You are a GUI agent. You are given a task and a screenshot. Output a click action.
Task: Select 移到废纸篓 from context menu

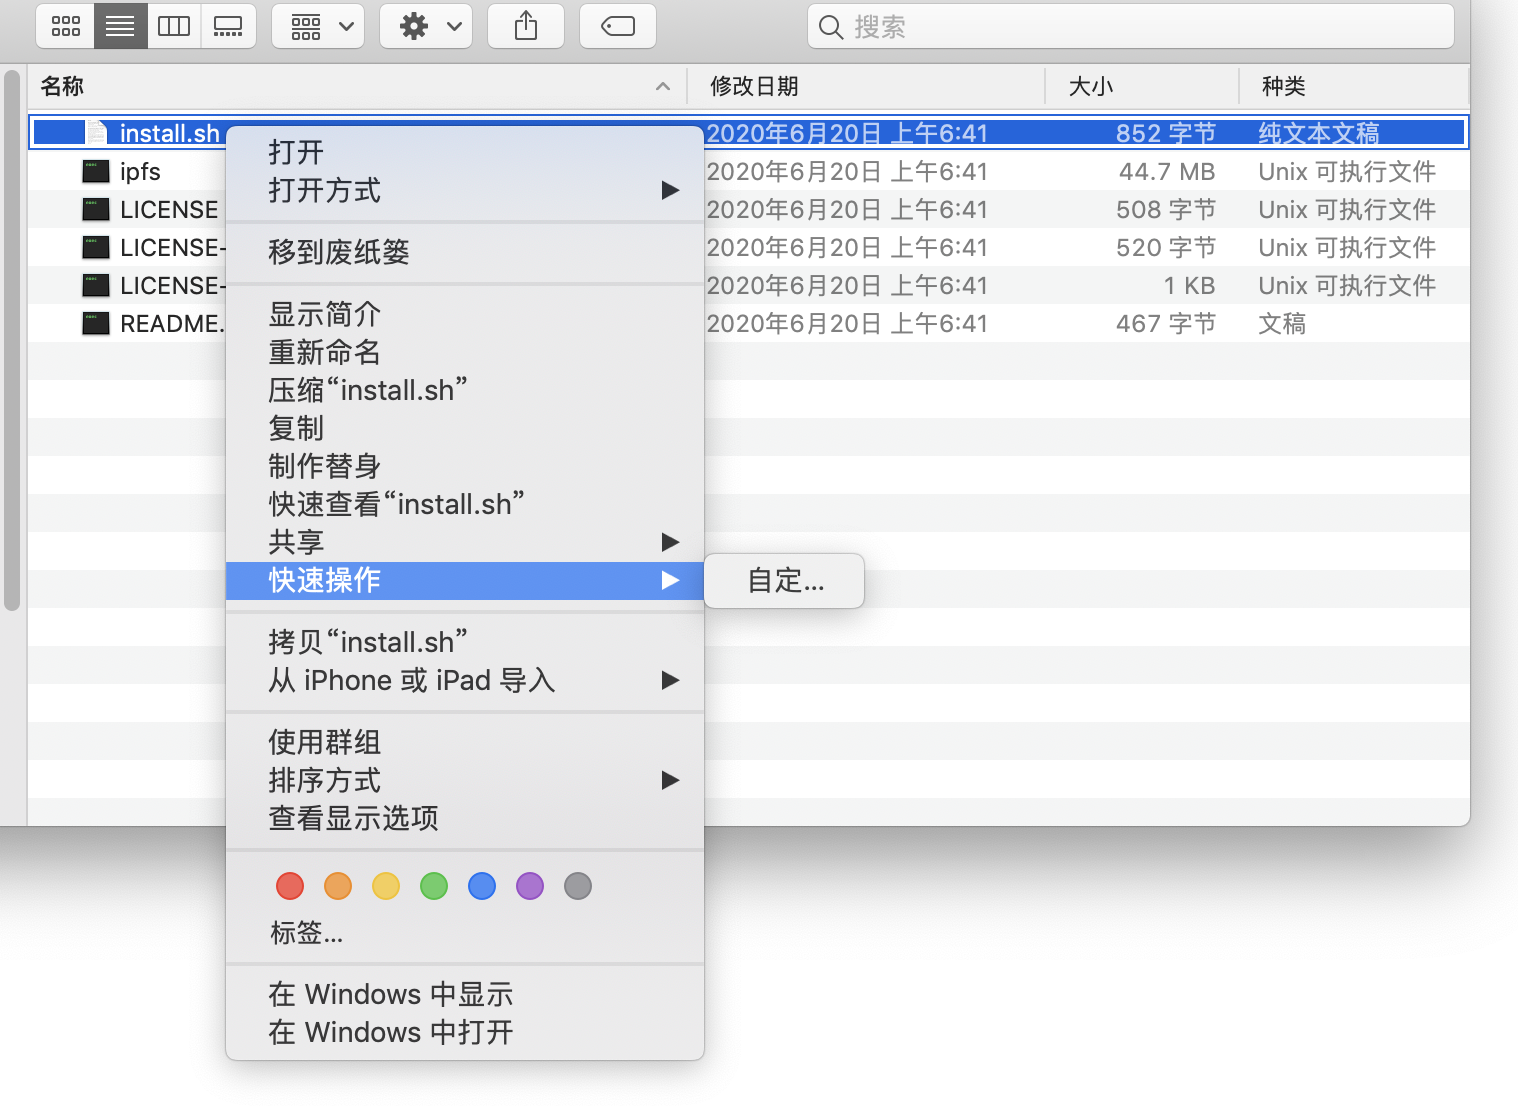(x=337, y=252)
